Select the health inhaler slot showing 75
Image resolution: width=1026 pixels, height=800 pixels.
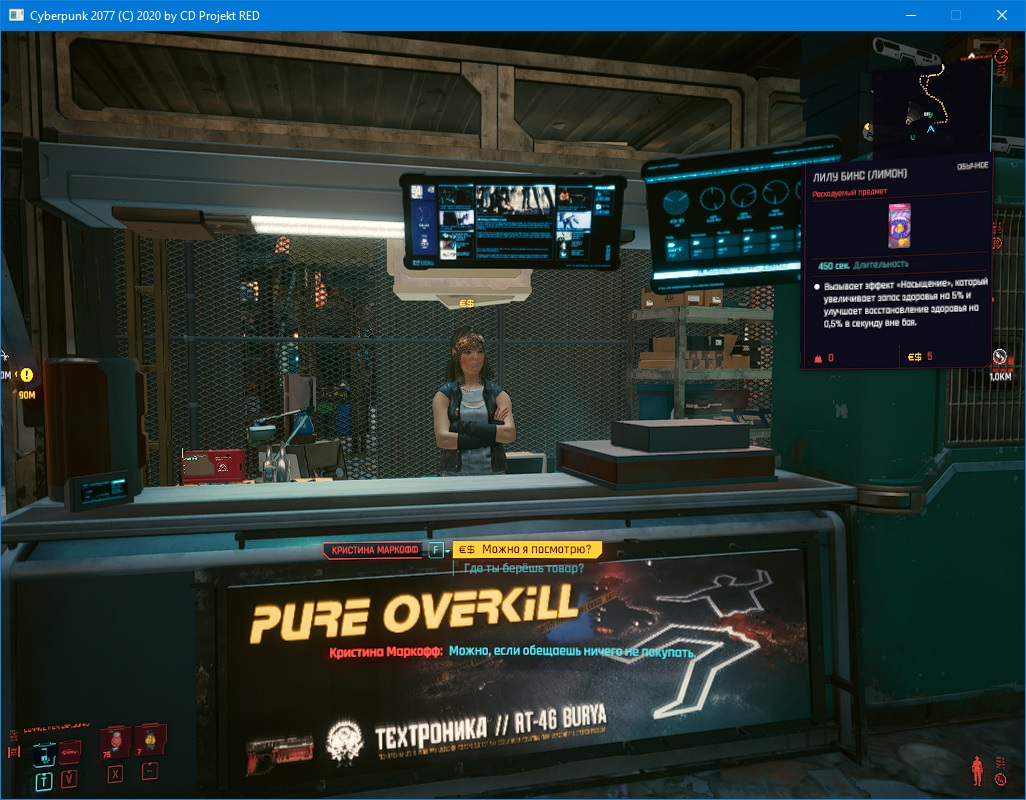coord(114,742)
